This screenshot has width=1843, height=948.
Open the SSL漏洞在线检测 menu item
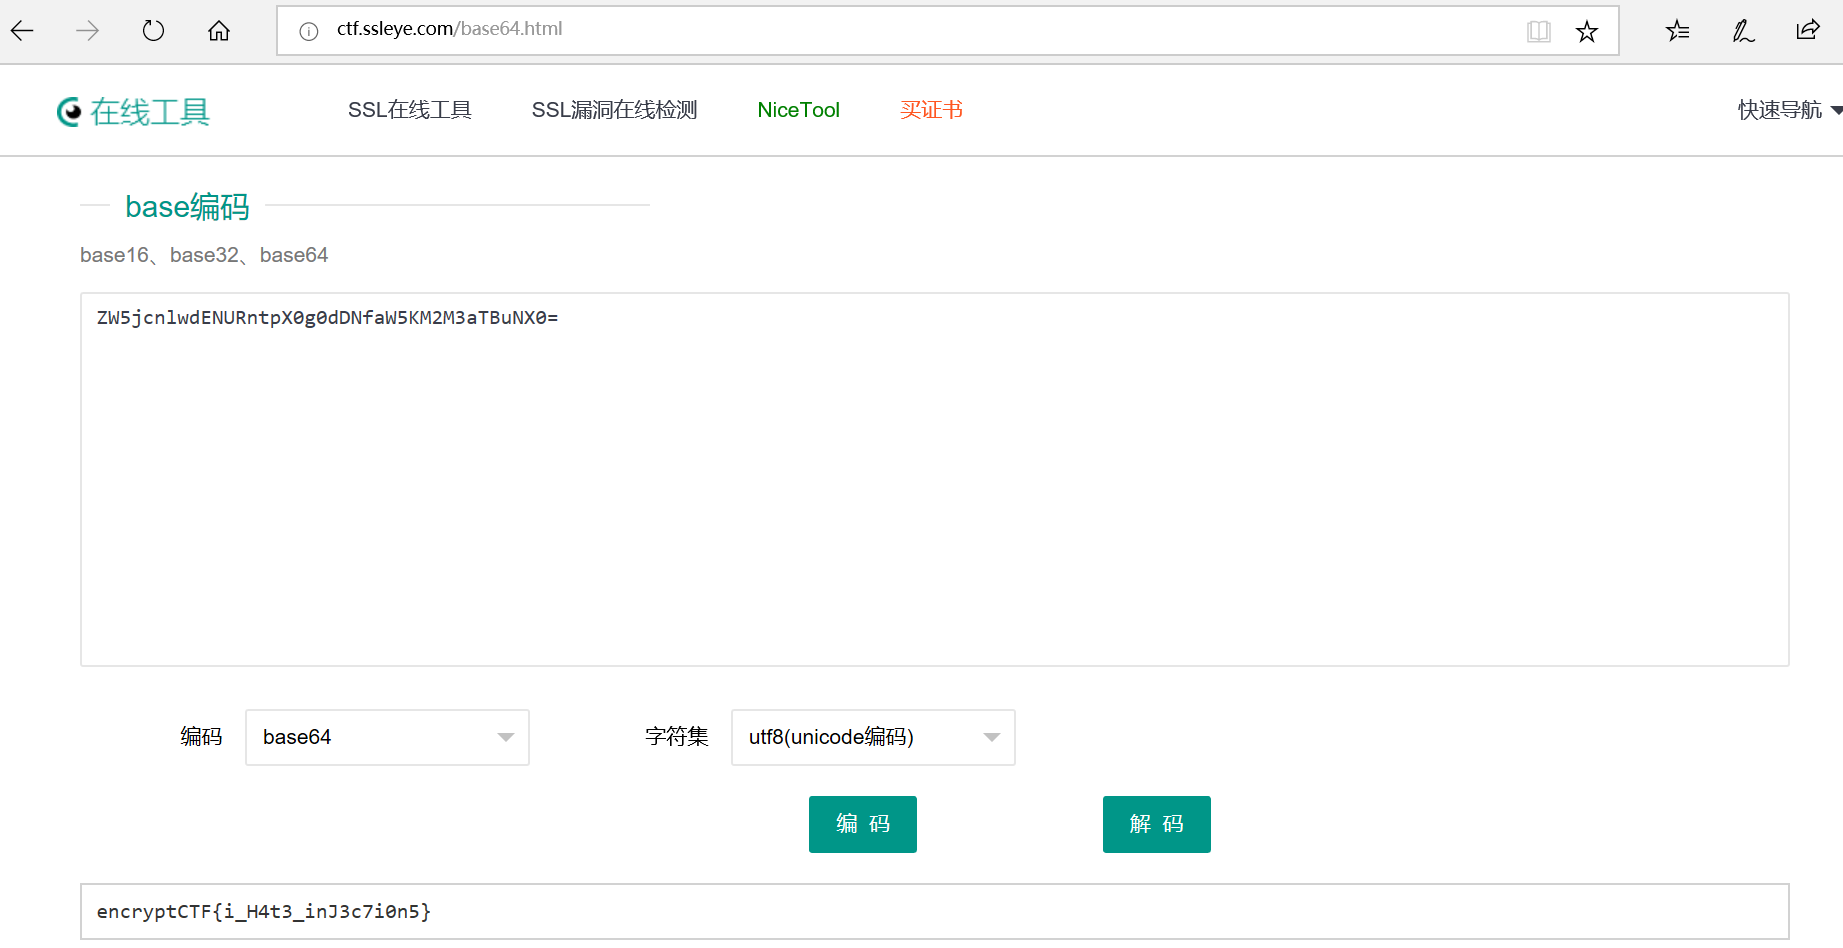click(x=615, y=110)
